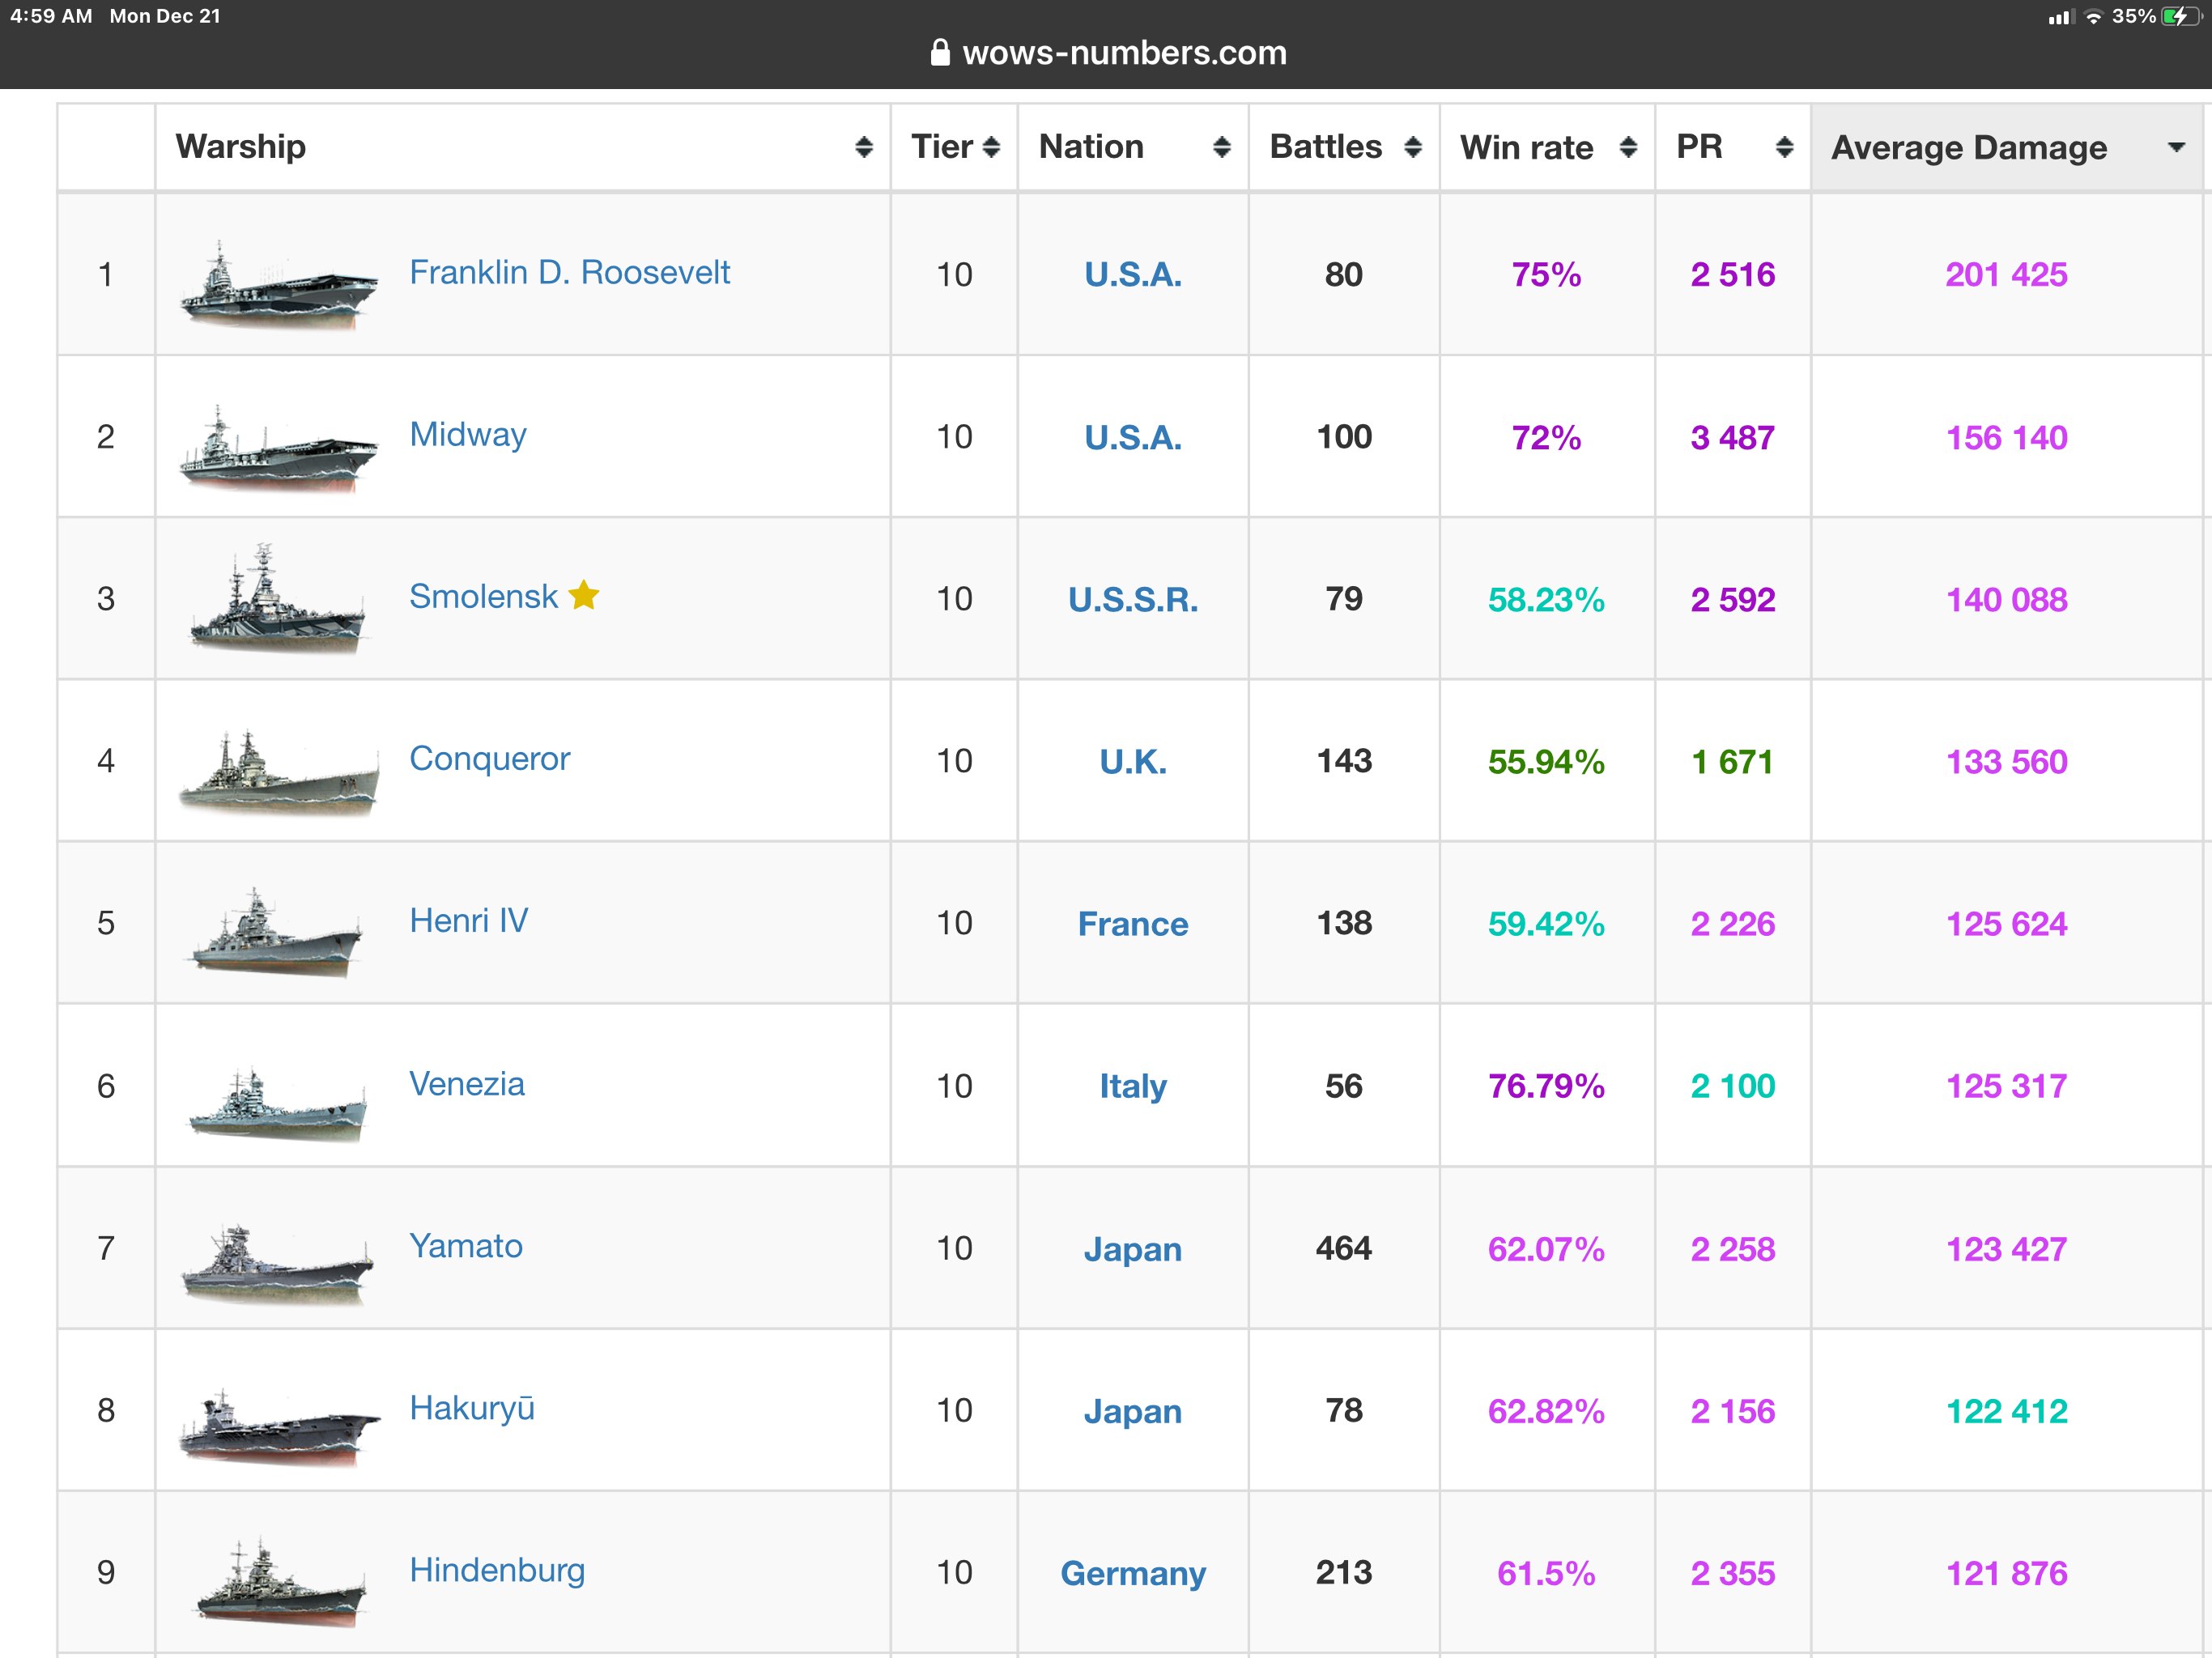Open the Henri IV ship link
The width and height of the screenshot is (2212, 1658).
468,921
